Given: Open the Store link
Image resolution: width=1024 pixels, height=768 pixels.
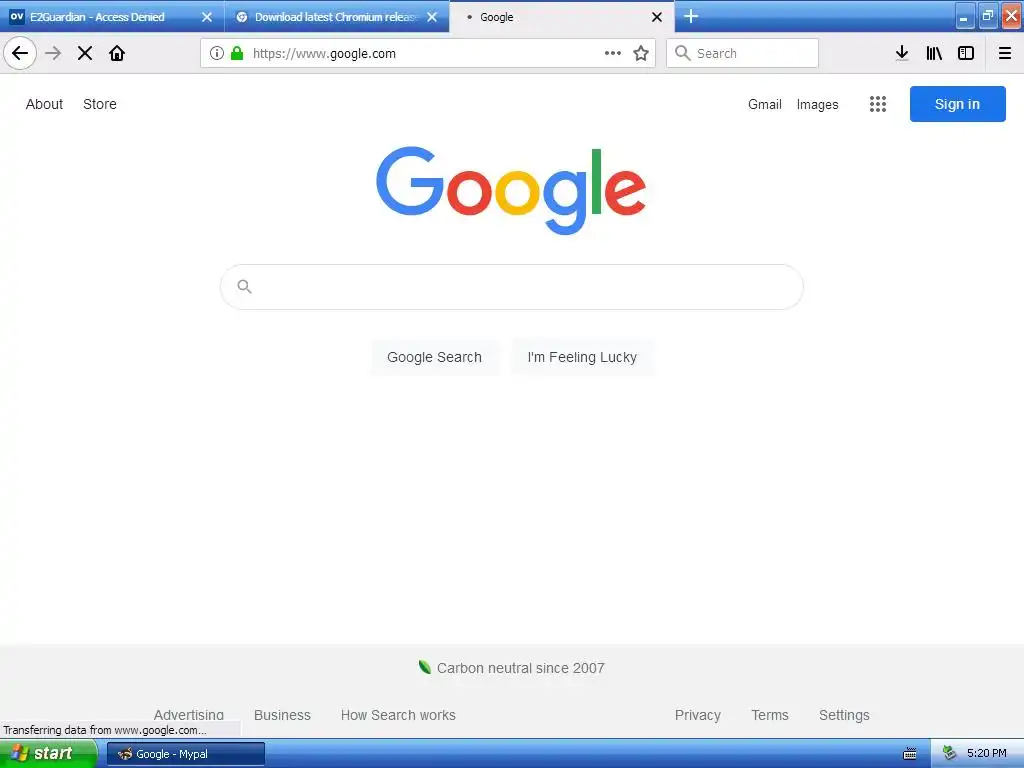Looking at the screenshot, I should (100, 104).
